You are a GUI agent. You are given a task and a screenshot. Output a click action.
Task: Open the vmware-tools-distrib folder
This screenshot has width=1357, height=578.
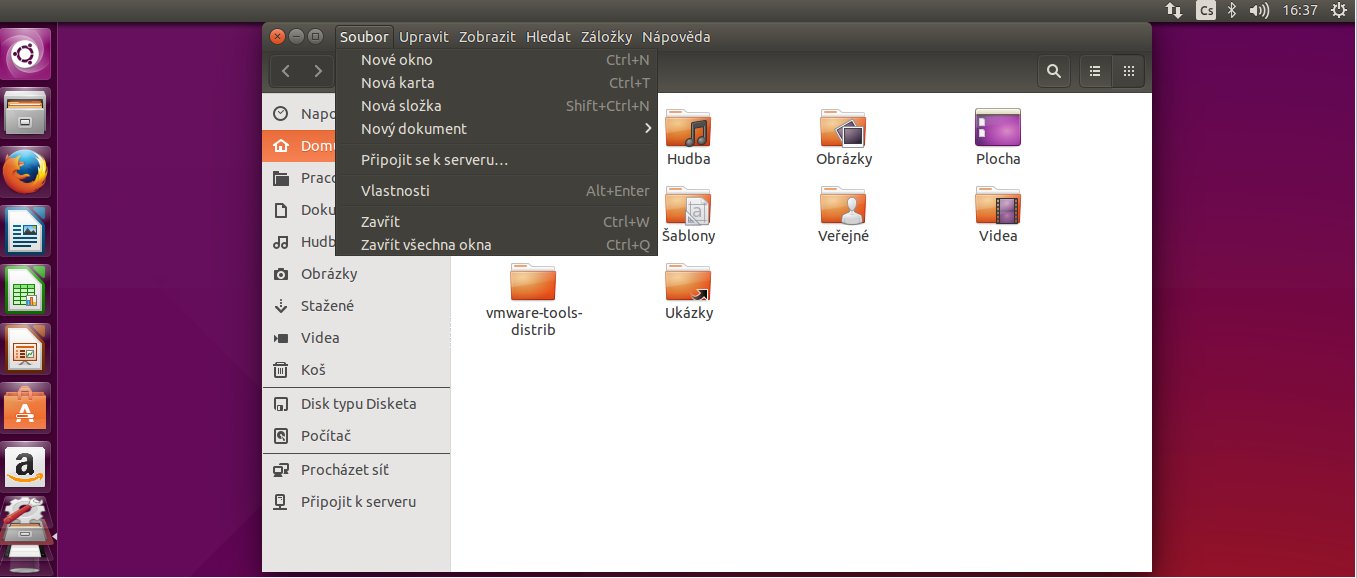click(533, 283)
